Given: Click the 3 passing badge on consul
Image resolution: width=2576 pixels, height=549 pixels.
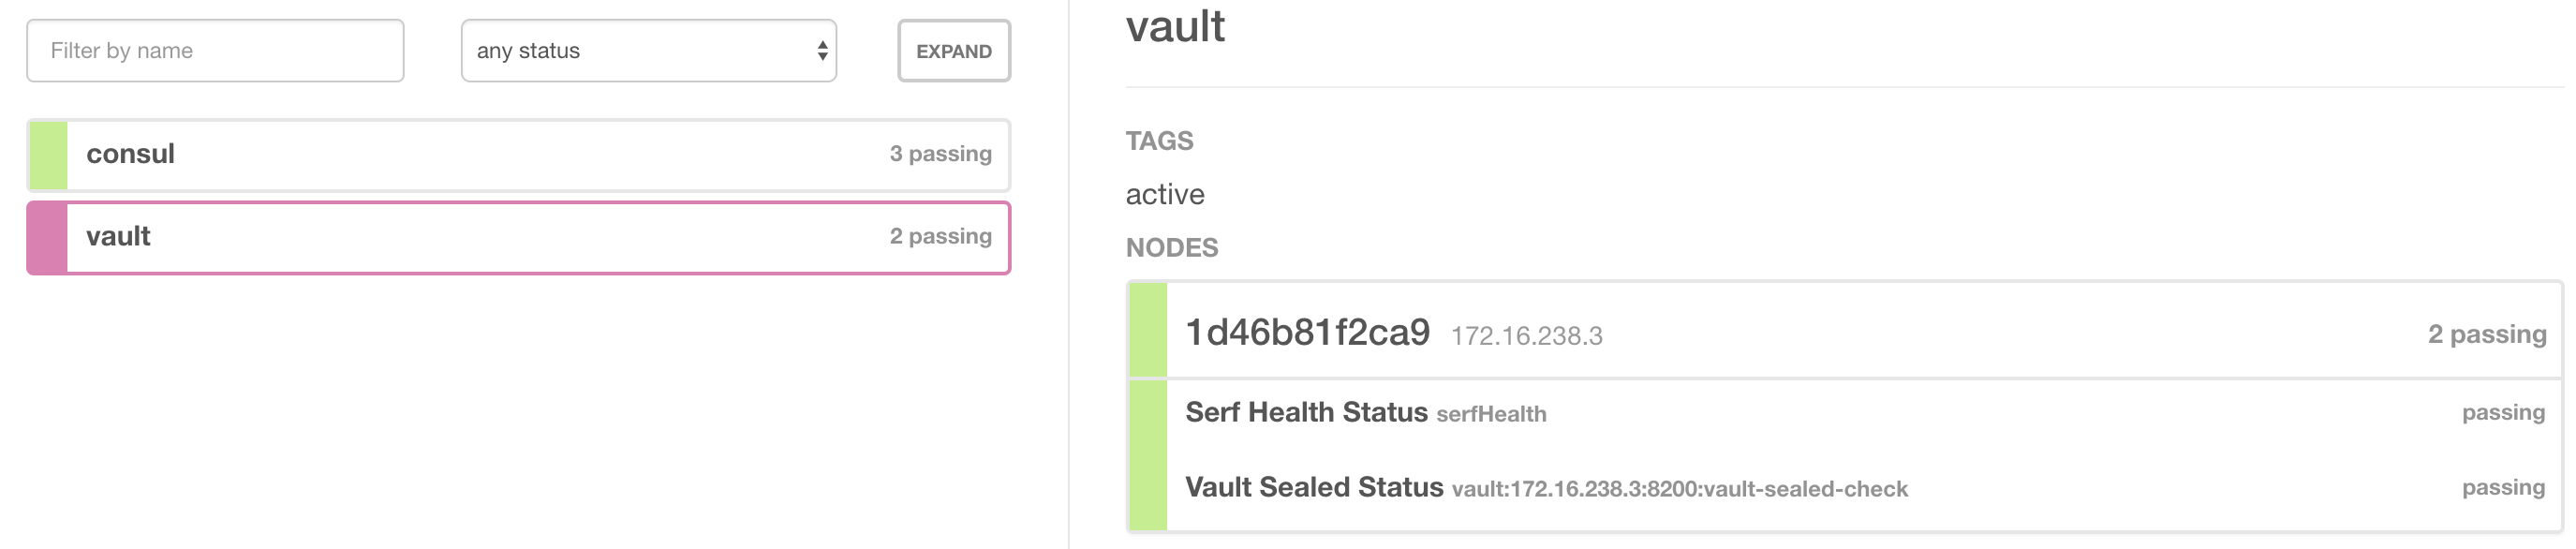Looking at the screenshot, I should point(938,154).
